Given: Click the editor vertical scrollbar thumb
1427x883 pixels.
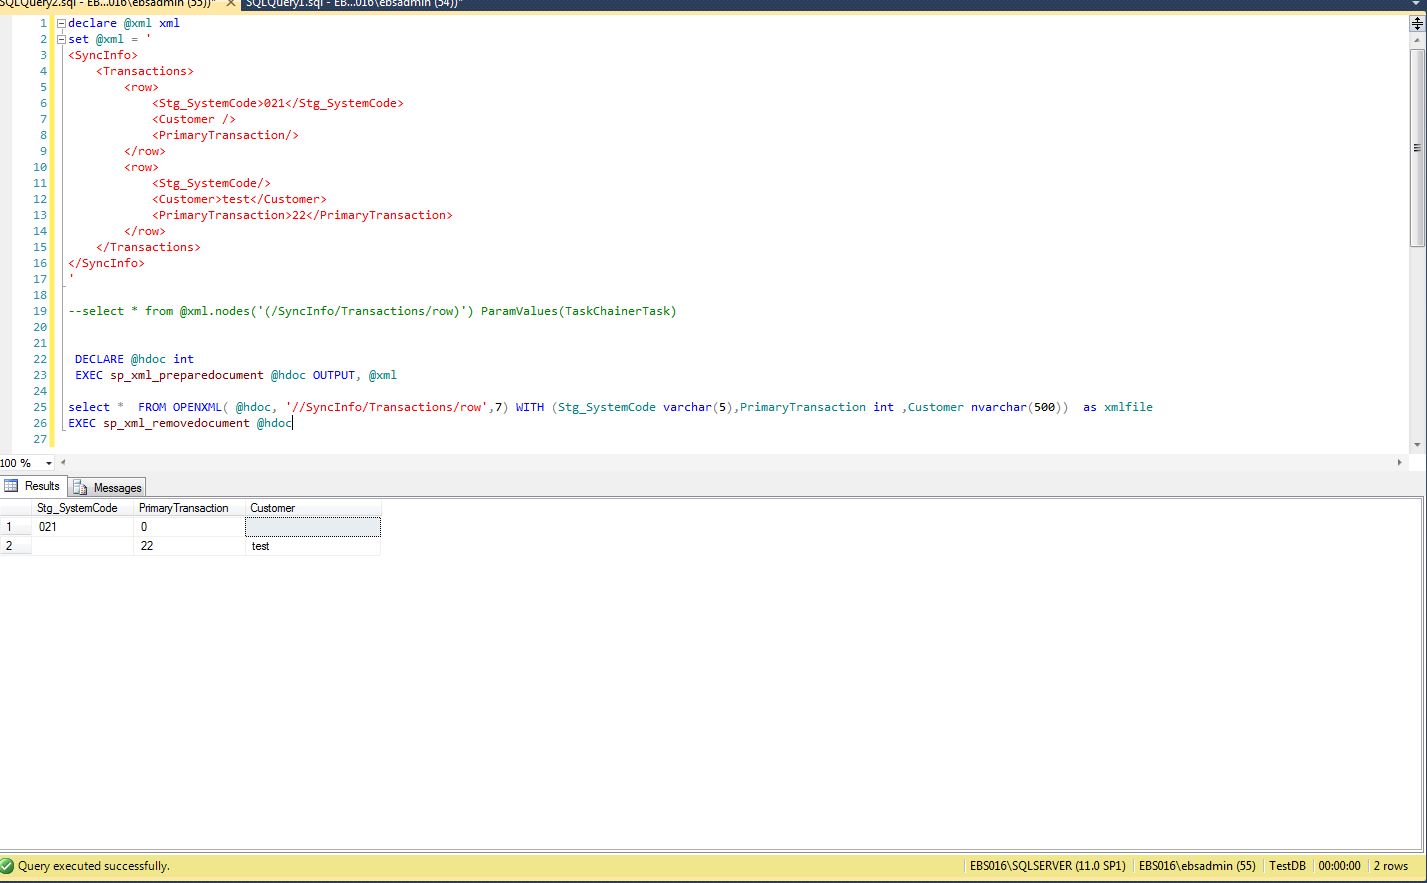Looking at the screenshot, I should (1416, 147).
